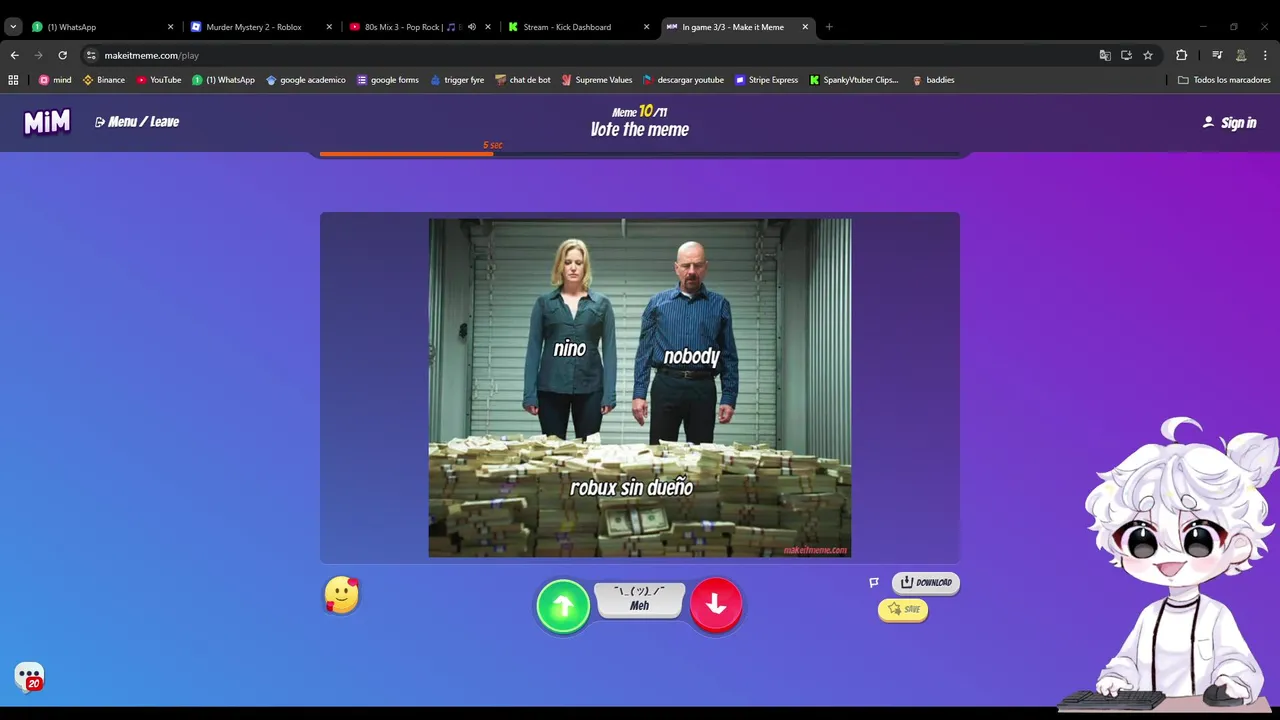Open the Supreme Values bookmark

(597, 80)
